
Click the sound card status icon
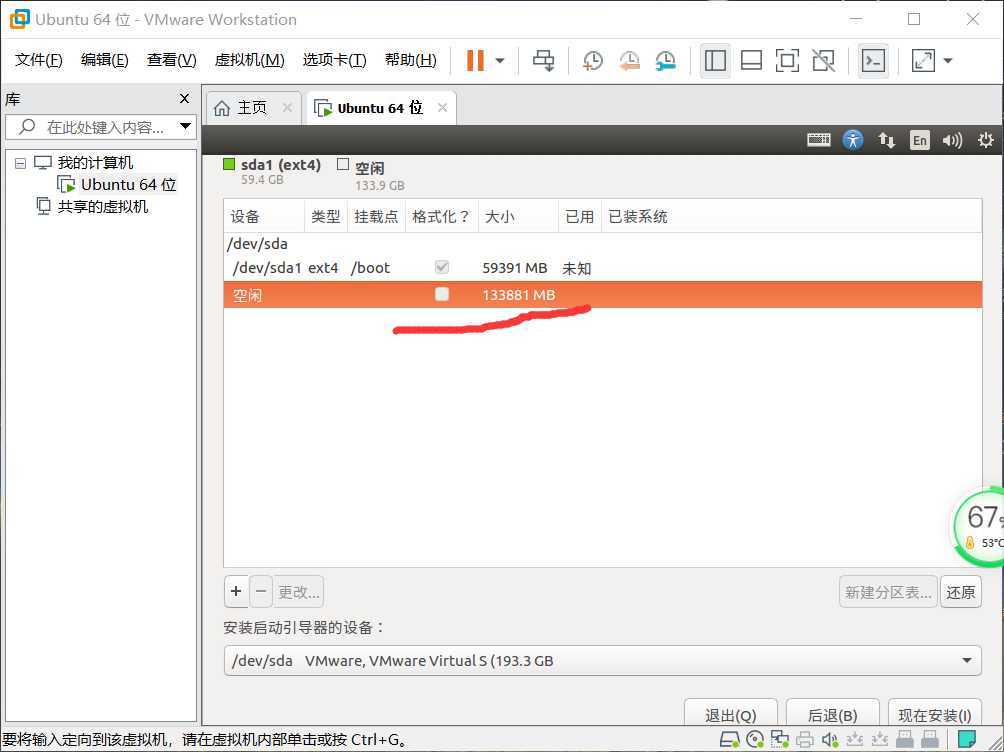(830, 740)
